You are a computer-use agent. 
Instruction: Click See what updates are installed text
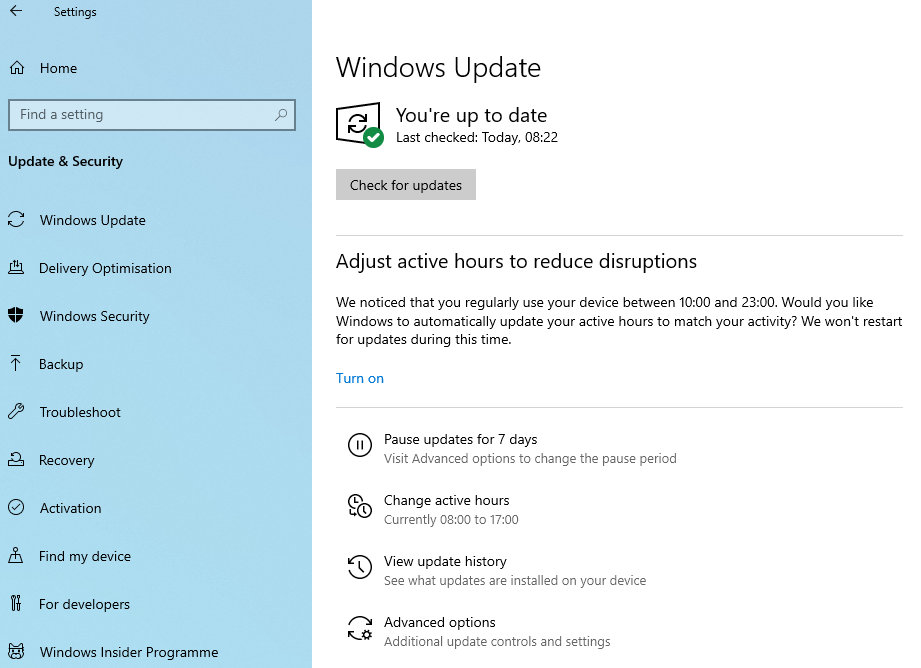point(515,580)
